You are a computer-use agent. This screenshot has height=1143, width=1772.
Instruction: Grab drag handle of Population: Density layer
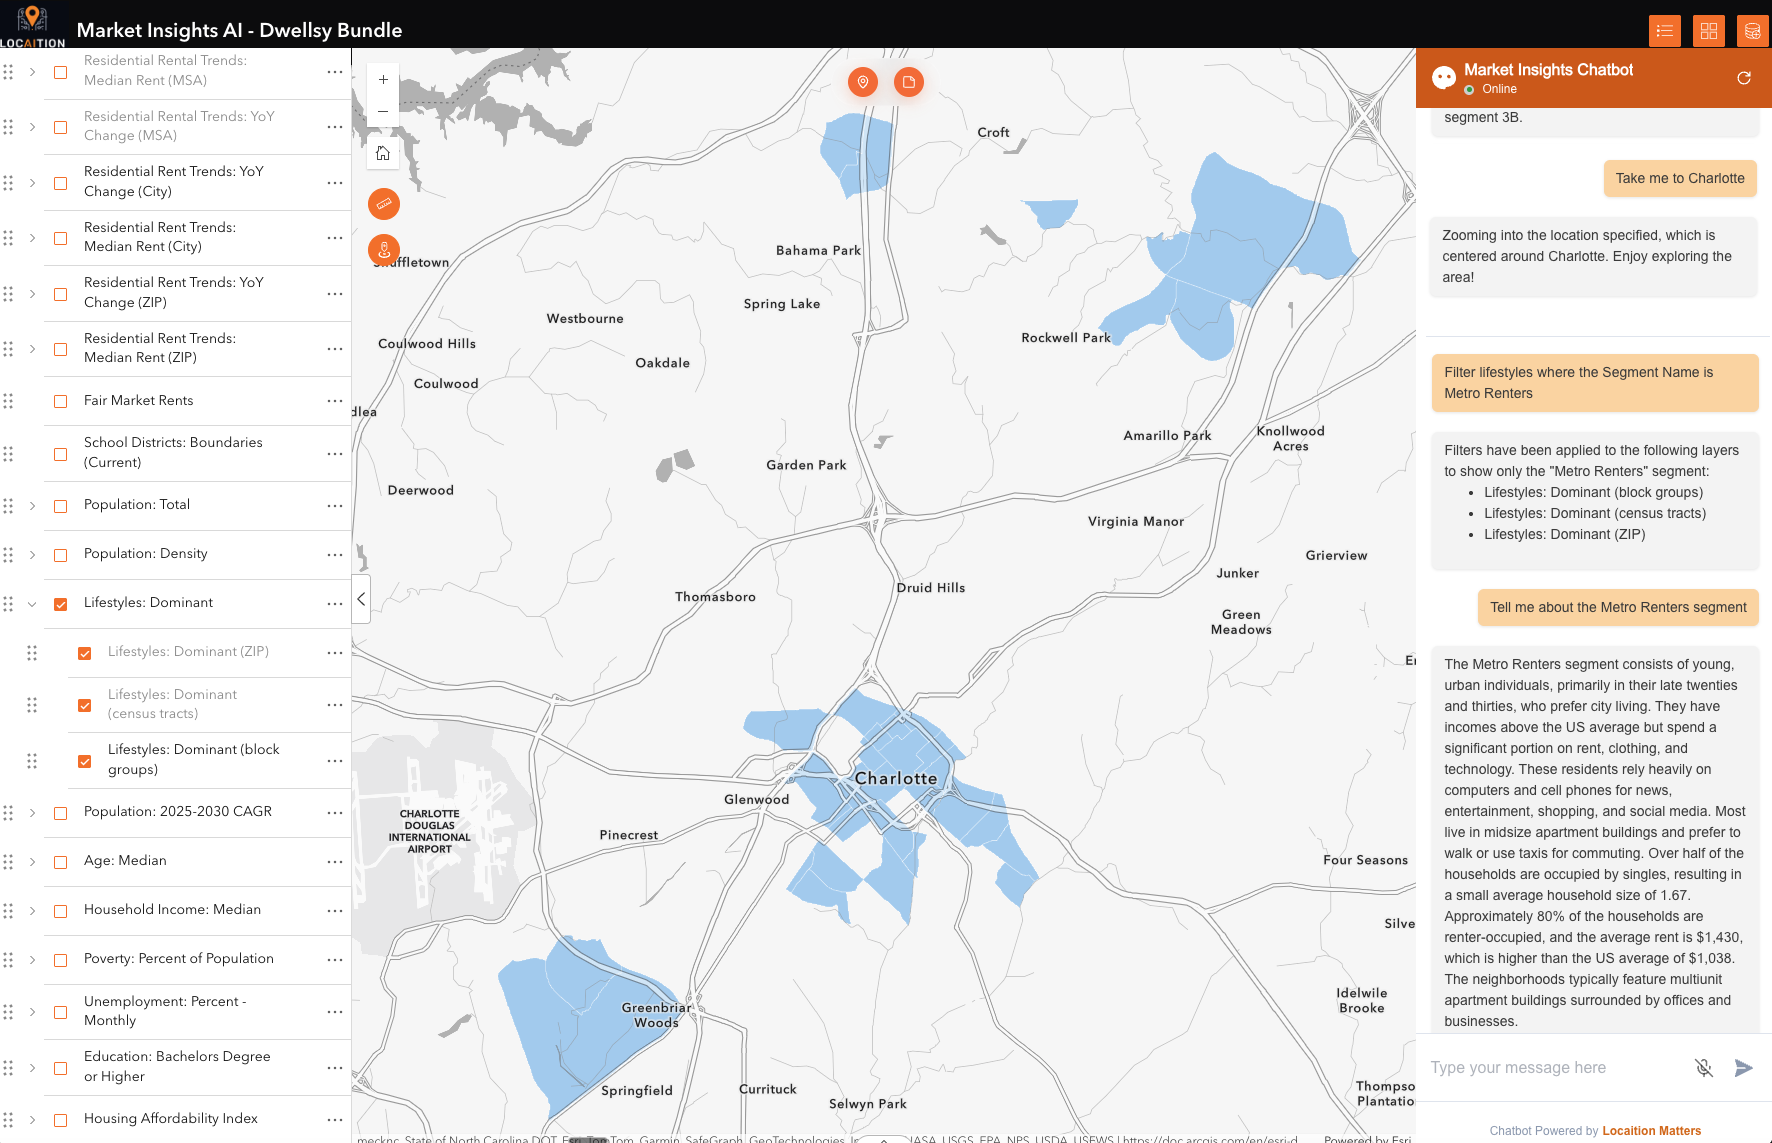[x=8, y=554]
